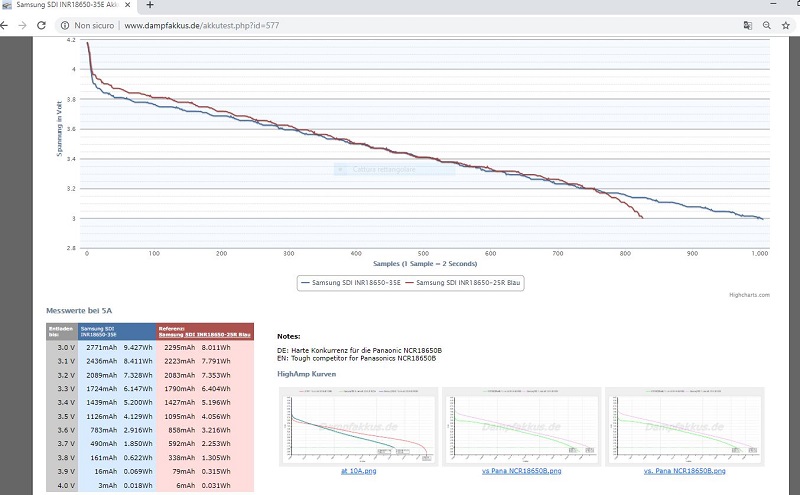Viewport: 800px width, 495px height.
Task: Close the Samsung SDI INR18650-35E tab
Action: 128,5
